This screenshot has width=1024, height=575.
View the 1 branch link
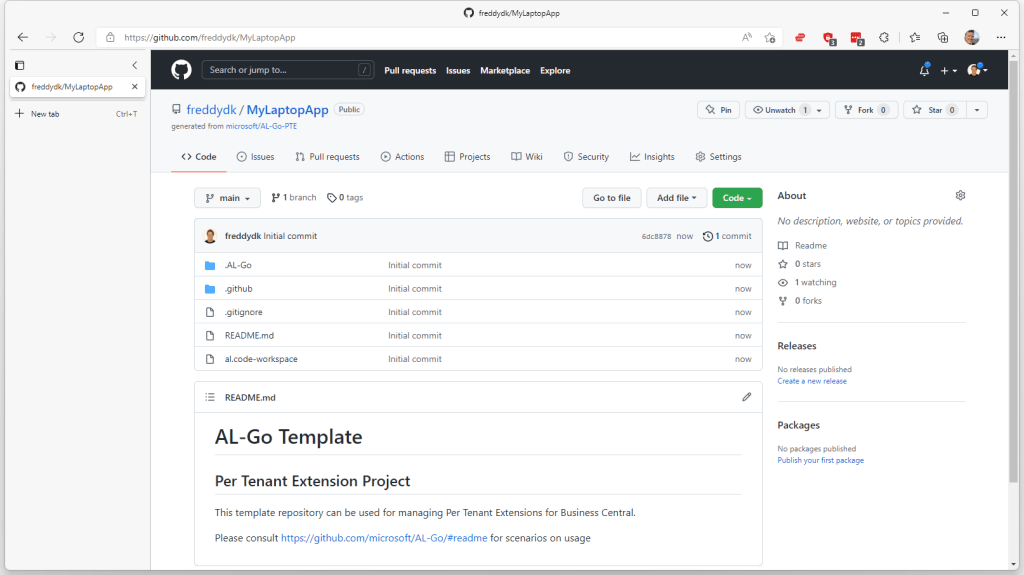click(294, 197)
